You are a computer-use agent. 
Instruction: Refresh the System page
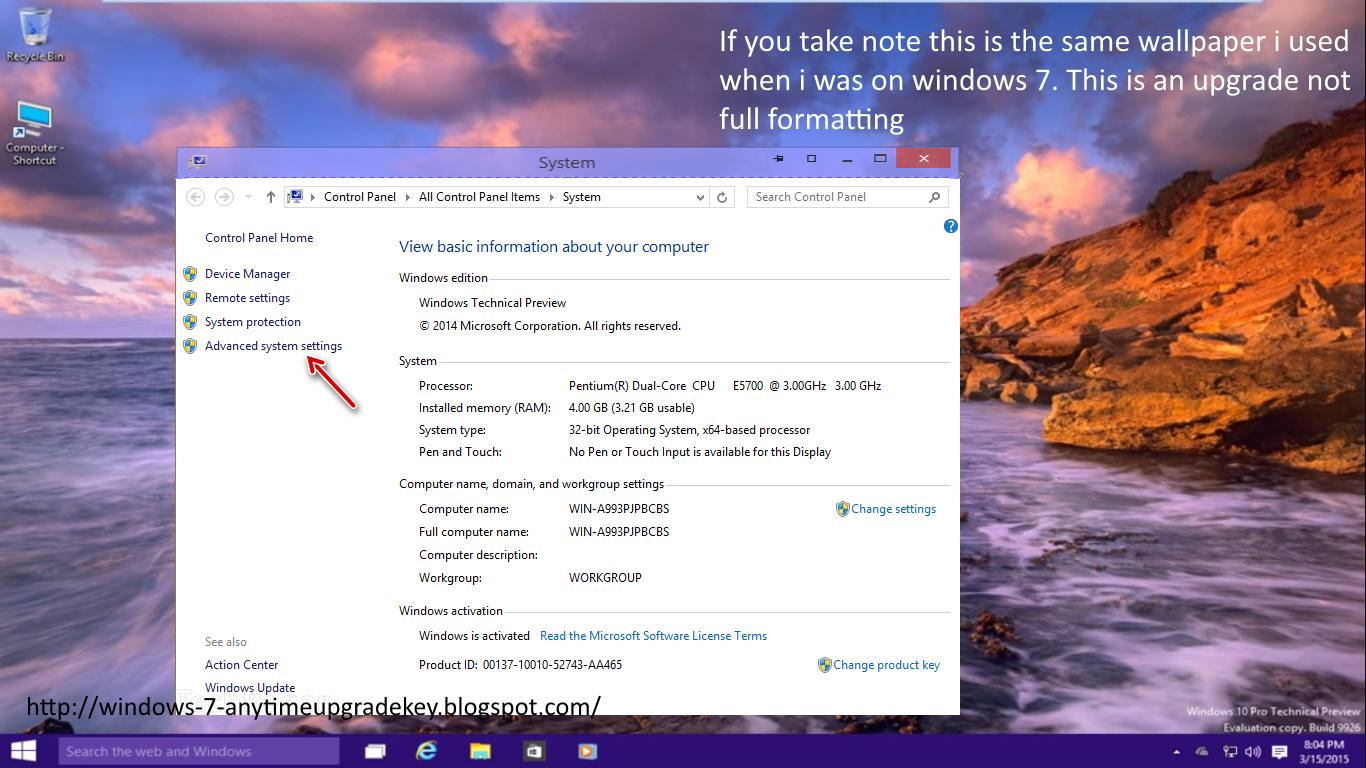click(722, 197)
